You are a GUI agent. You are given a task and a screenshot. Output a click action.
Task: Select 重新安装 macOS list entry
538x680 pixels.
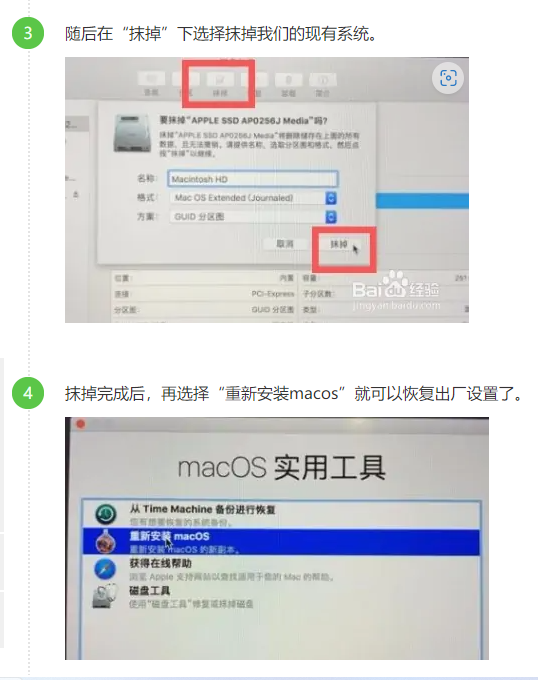(281, 542)
